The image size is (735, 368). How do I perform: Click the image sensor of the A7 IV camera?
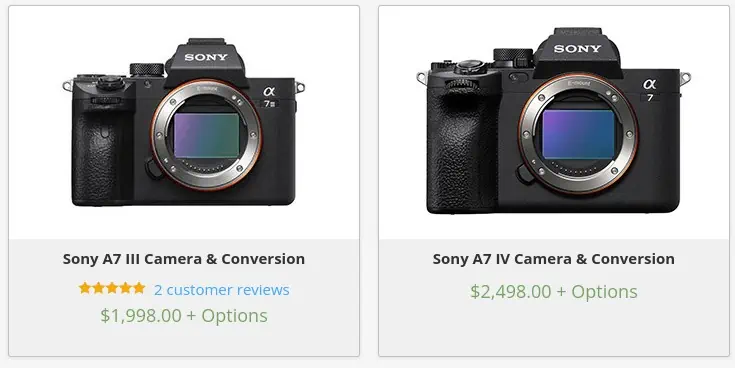pos(578,134)
